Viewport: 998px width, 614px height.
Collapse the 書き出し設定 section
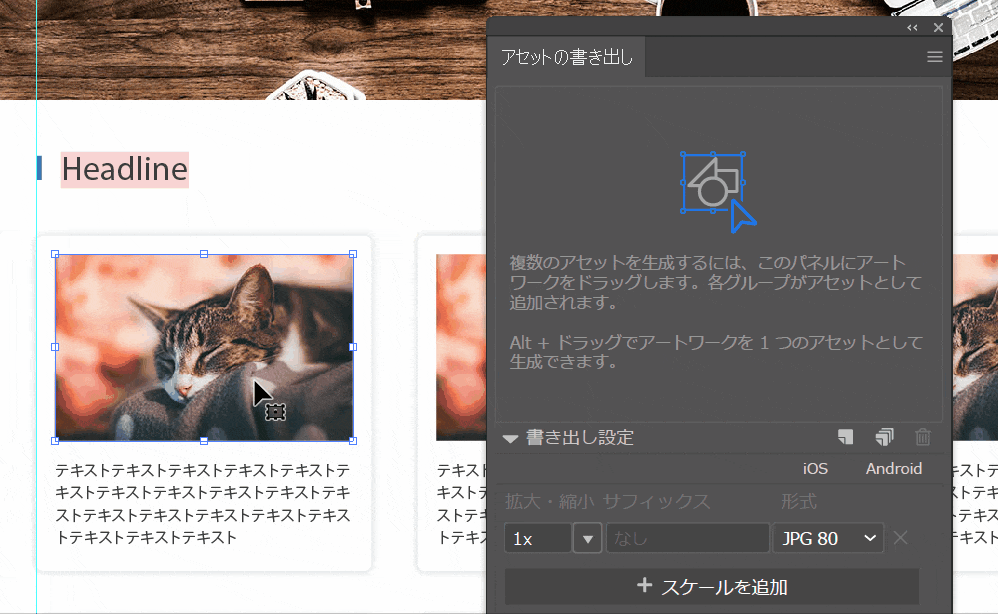click(511, 438)
